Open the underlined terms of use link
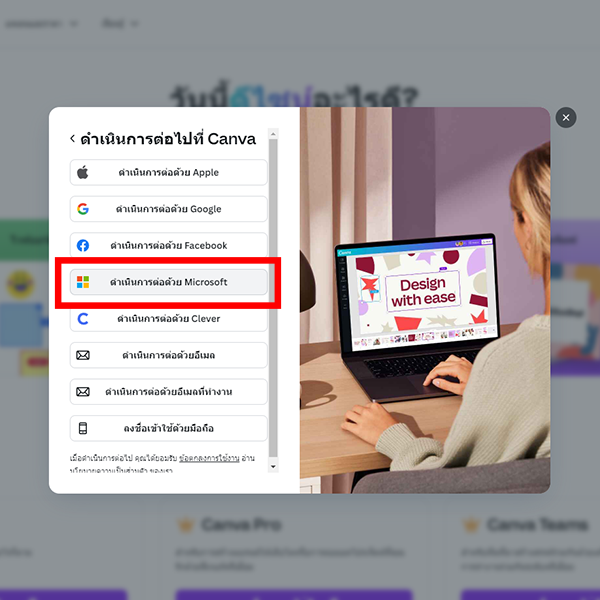Viewport: 600px width, 600px height. (x=209, y=458)
